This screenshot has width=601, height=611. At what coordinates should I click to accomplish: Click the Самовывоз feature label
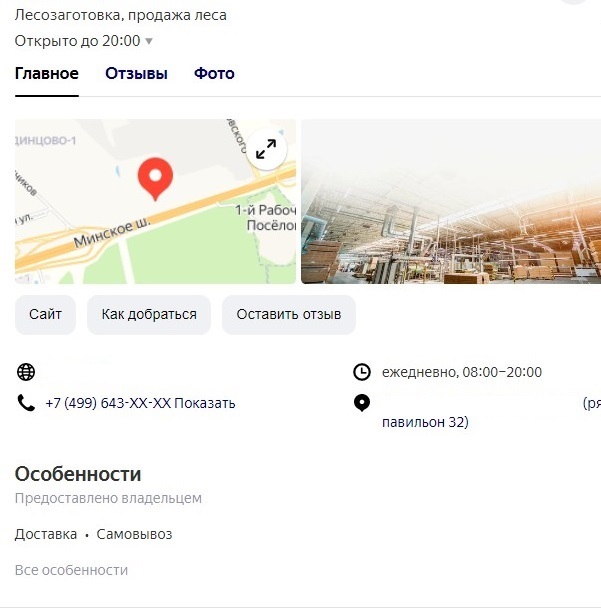134,534
